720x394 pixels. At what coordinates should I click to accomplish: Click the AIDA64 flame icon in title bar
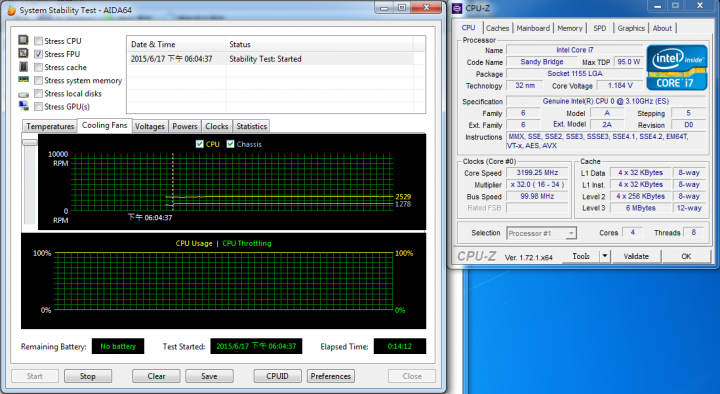tap(11, 10)
